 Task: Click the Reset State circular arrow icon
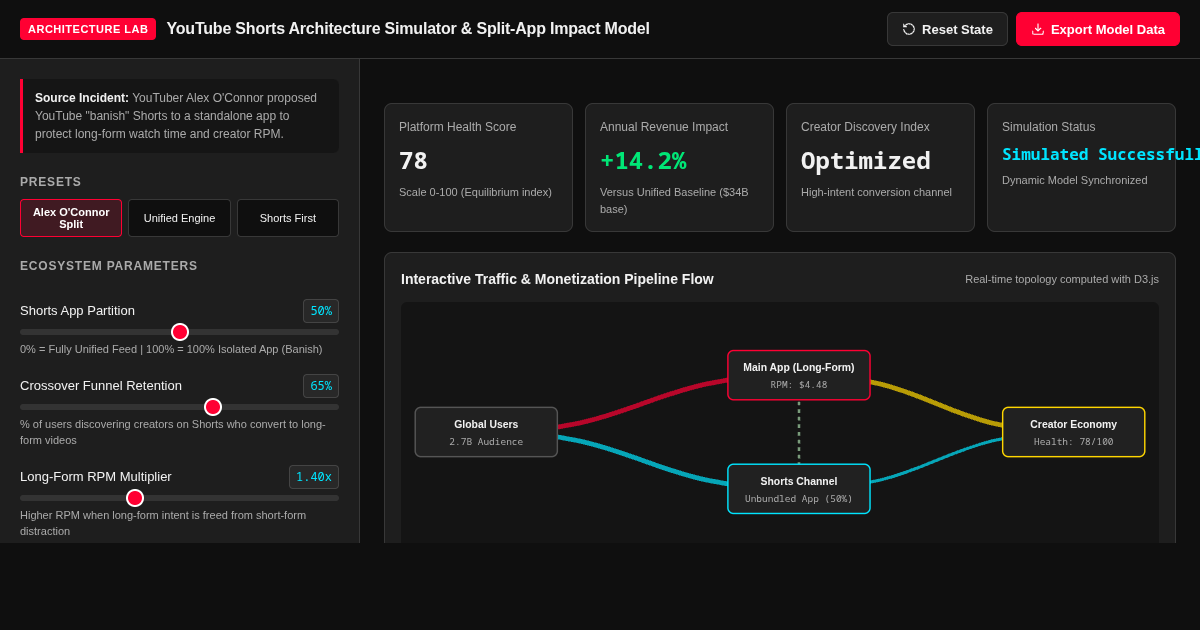909,29
